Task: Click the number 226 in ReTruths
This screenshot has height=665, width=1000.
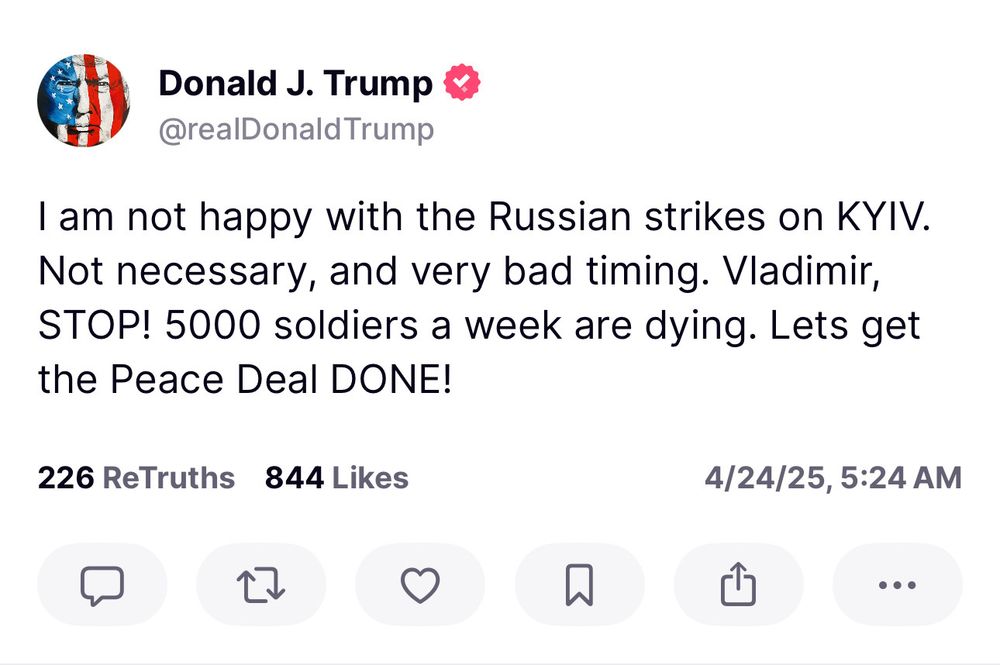Action: pyautogui.click(x=66, y=478)
